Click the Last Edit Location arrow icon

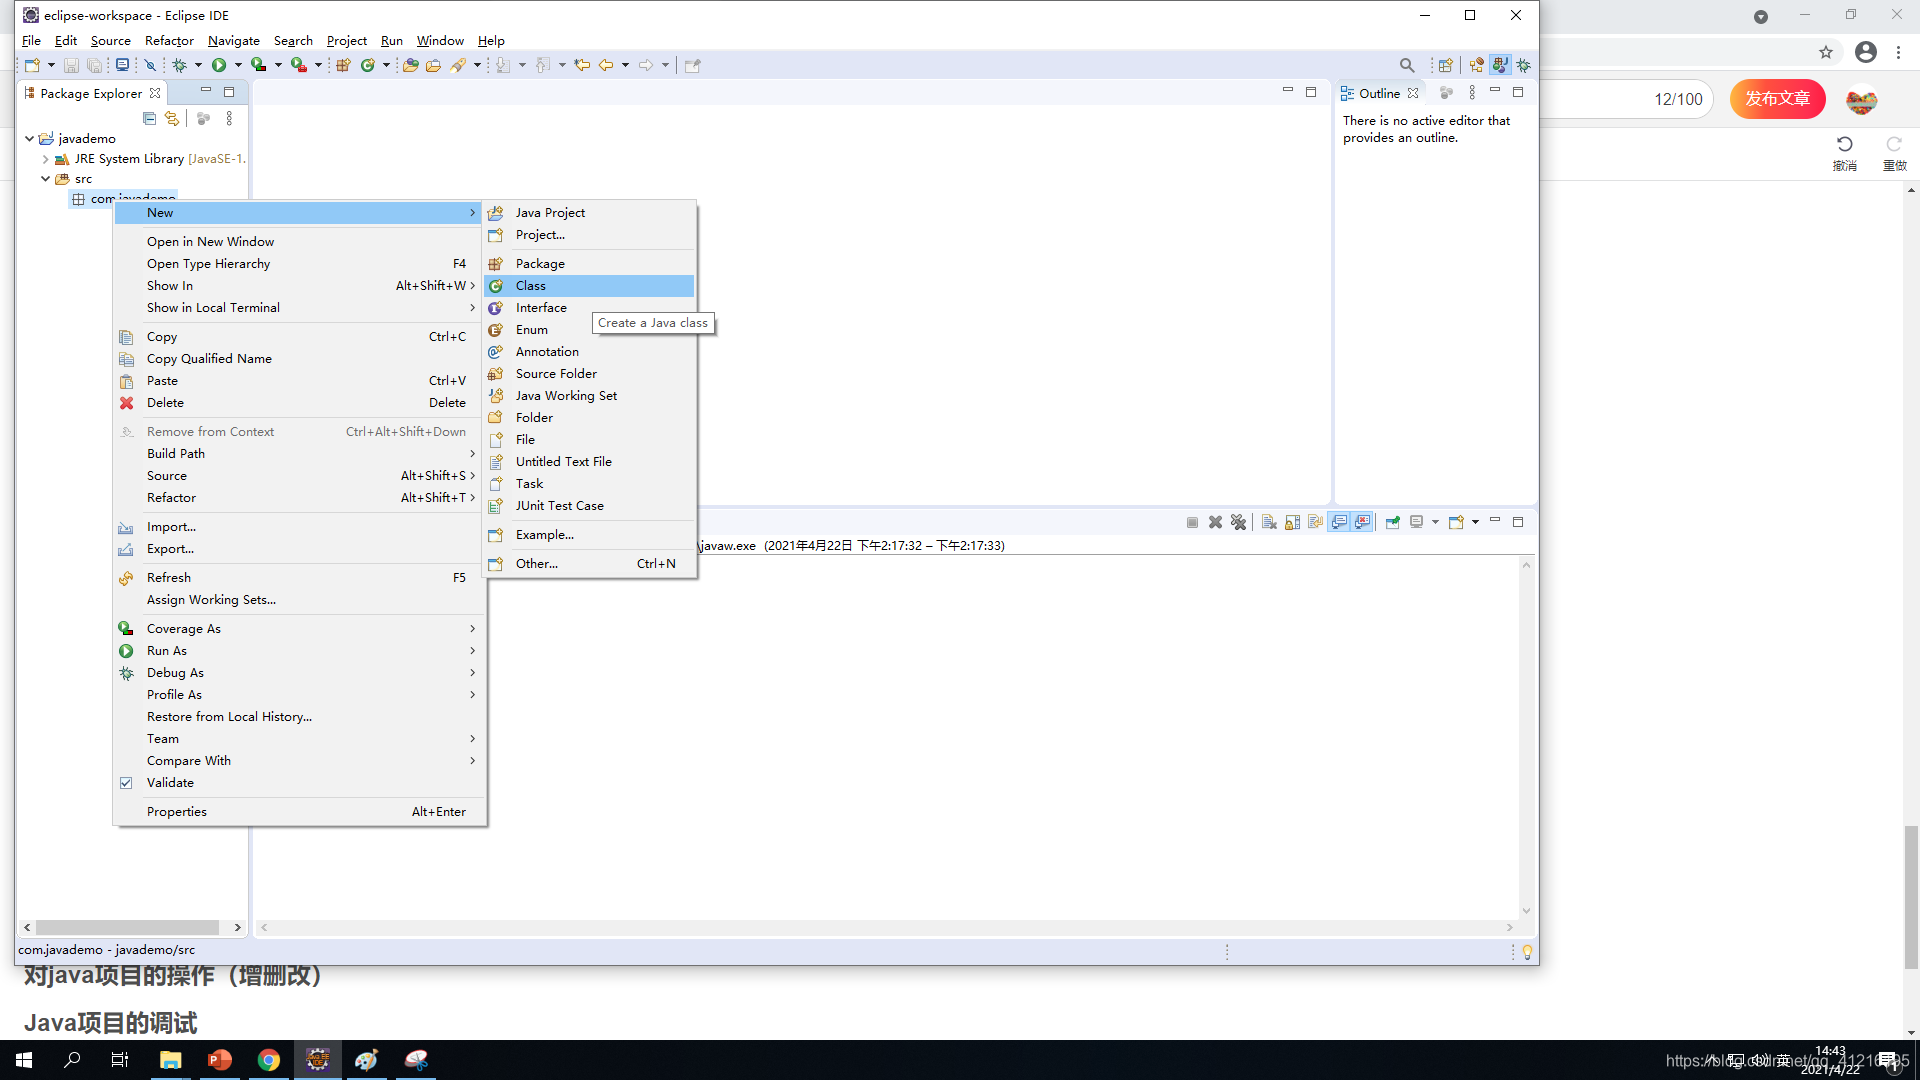tap(582, 65)
